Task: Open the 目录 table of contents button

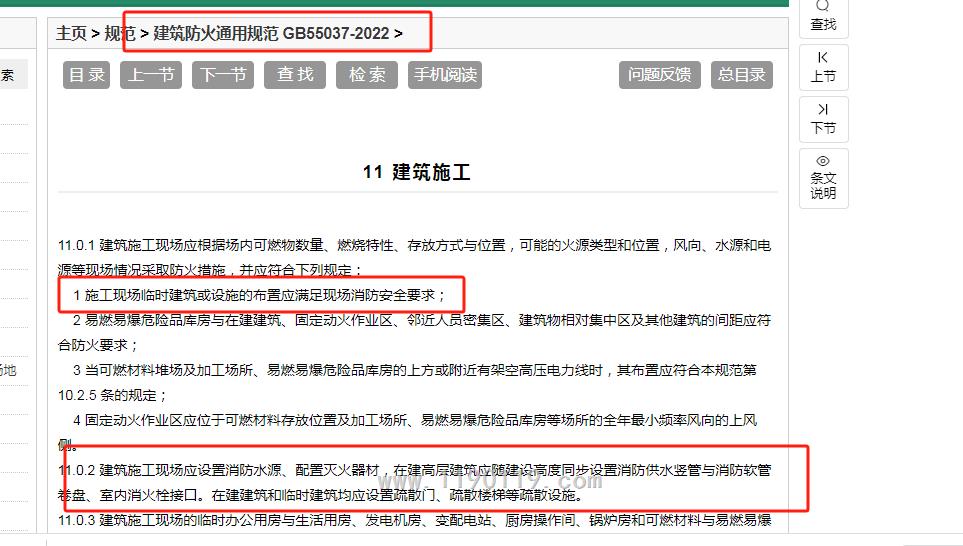Action: click(87, 75)
